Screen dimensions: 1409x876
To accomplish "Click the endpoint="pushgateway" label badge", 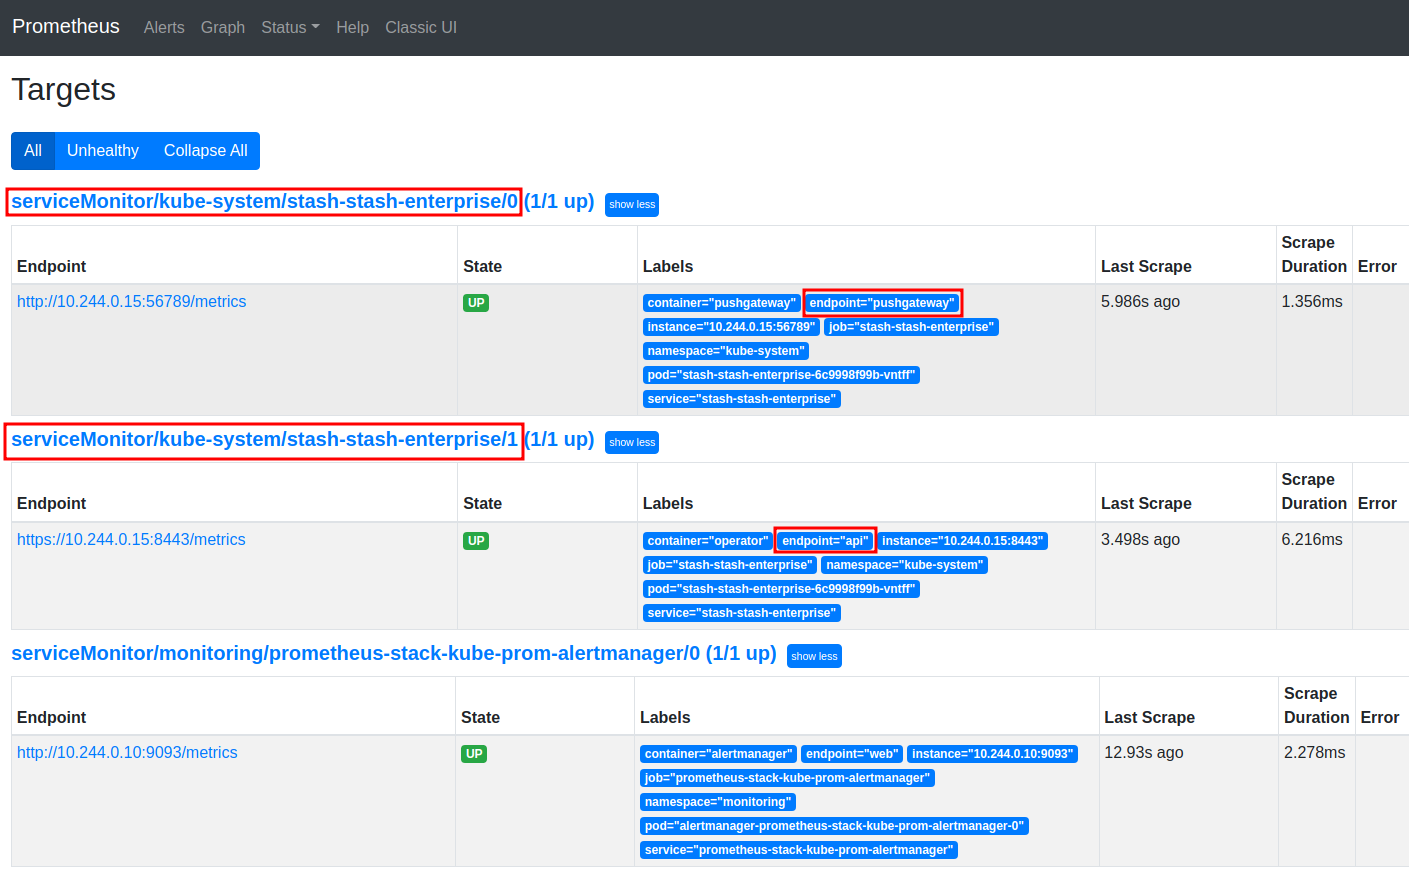I will click(x=882, y=303).
